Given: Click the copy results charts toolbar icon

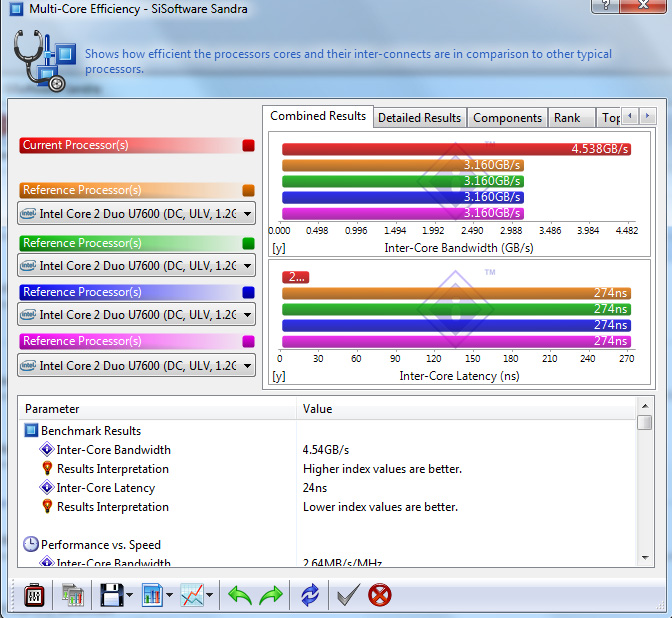Looking at the screenshot, I should click(73, 595).
